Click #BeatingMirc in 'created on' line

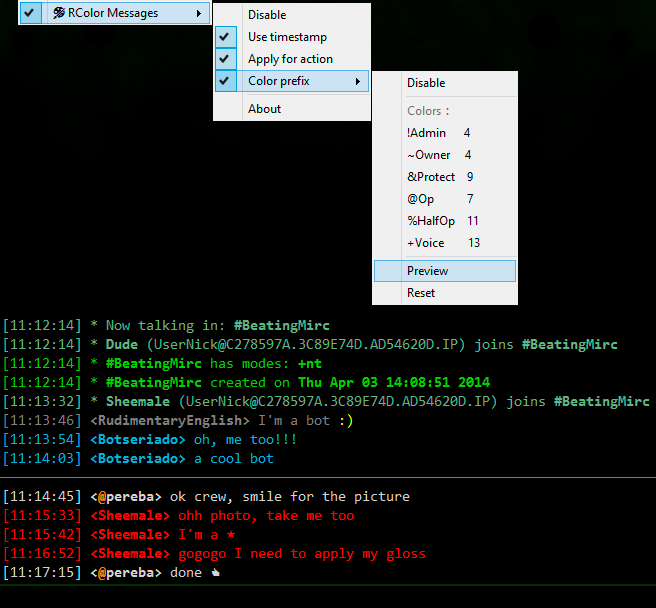click(x=154, y=382)
